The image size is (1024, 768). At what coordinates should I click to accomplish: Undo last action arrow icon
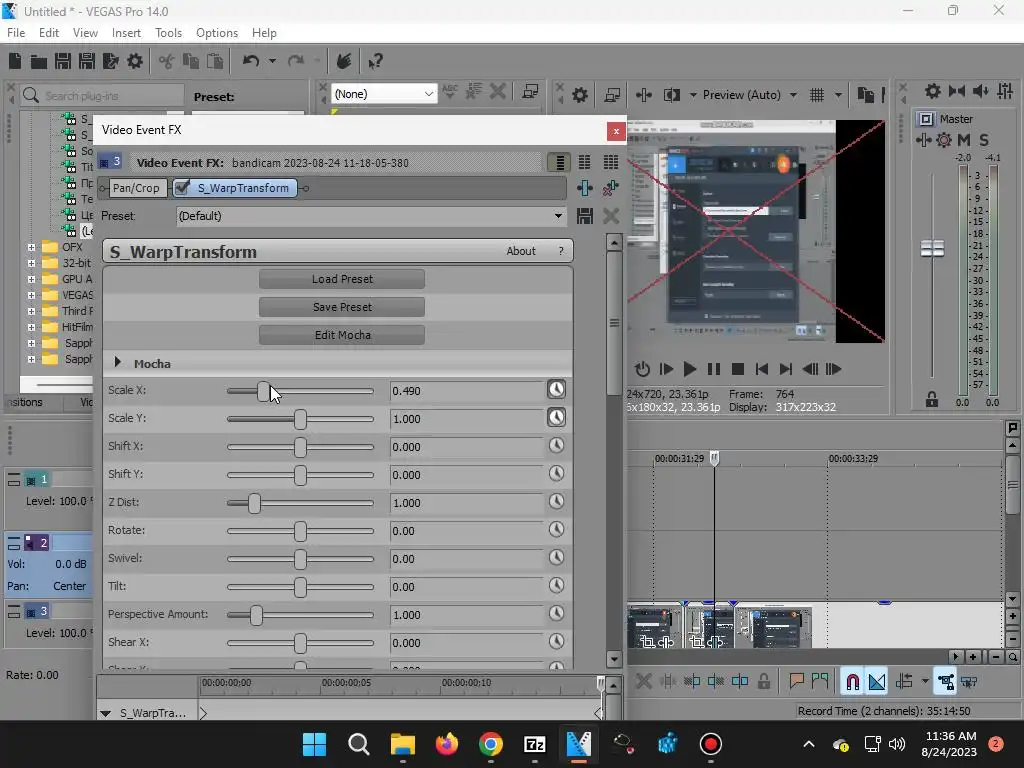251,61
